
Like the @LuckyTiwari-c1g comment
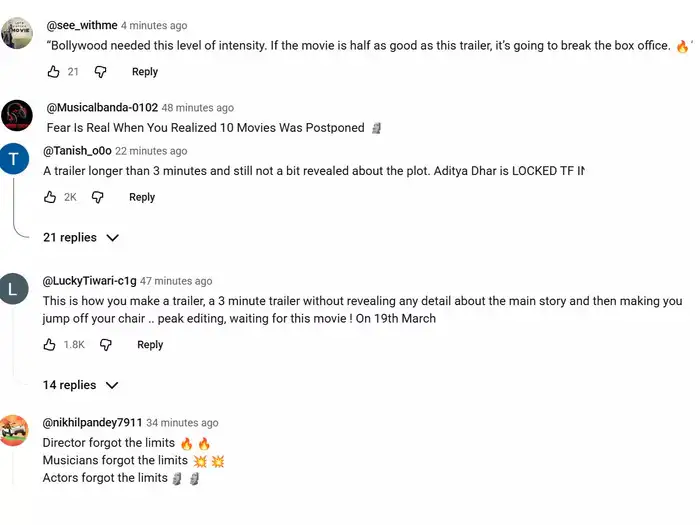click(x=50, y=345)
